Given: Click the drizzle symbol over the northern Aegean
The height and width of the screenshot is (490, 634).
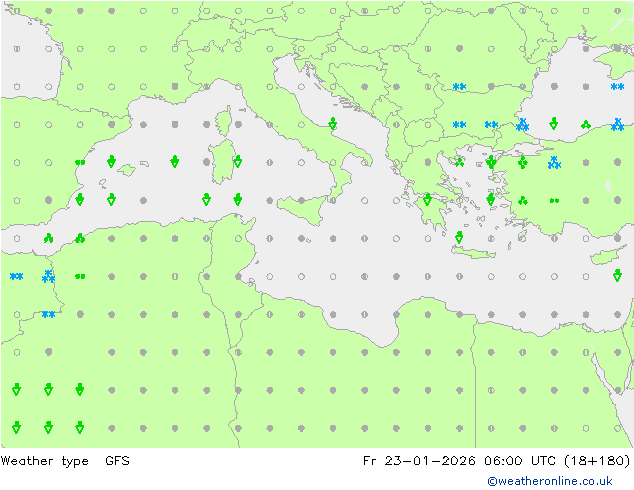Looking at the screenshot, I should click(459, 163).
